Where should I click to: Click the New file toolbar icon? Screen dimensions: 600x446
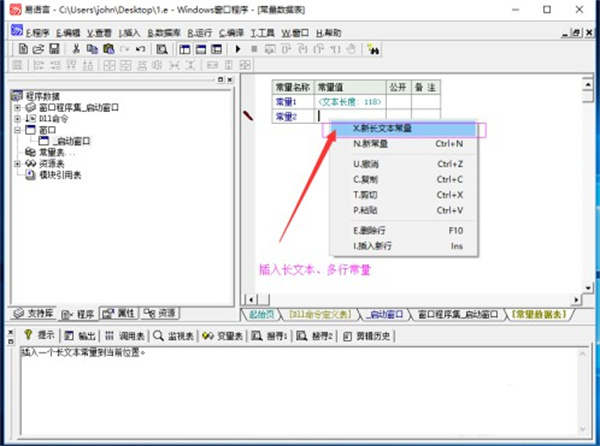pyautogui.click(x=23, y=49)
